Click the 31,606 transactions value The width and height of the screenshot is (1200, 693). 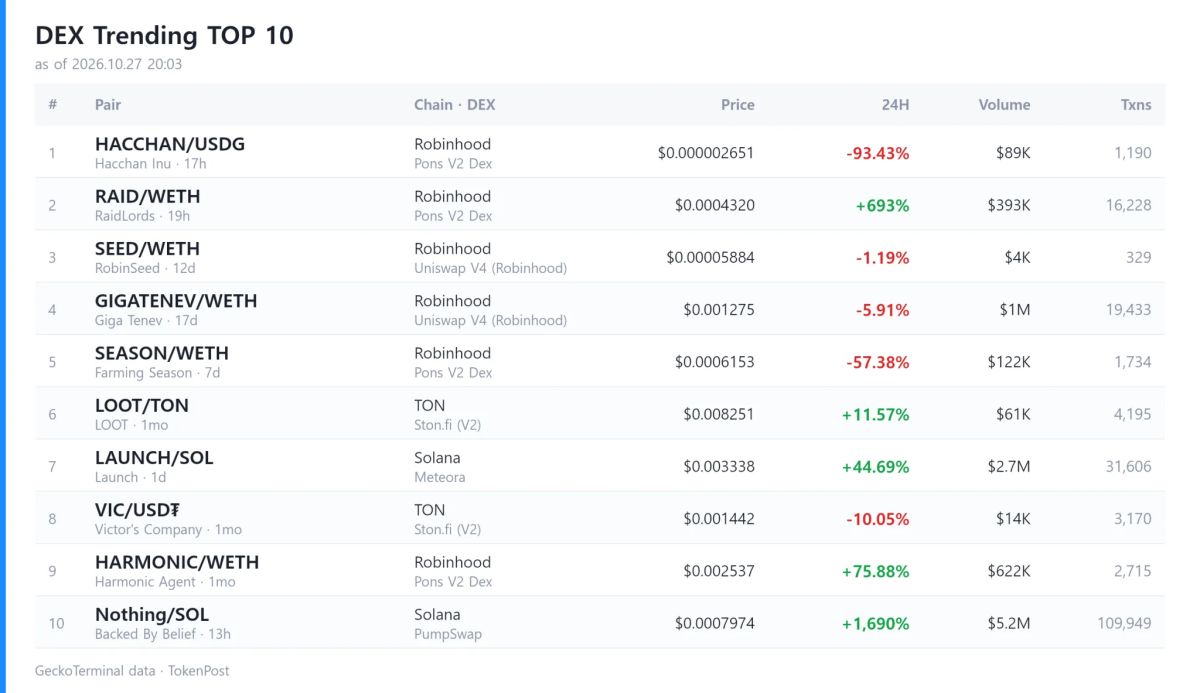pos(1129,466)
